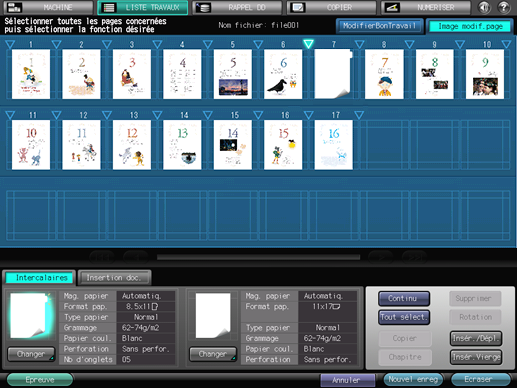Open the RAPPEL DD tab
This screenshot has width=517, height=388.
pos(237,7)
